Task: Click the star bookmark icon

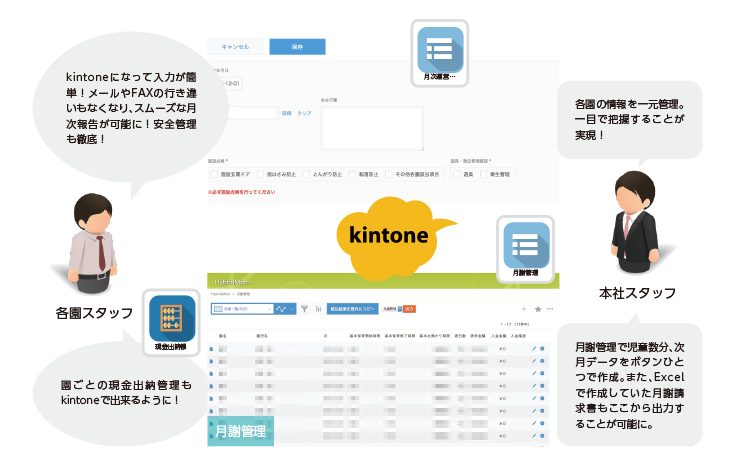Action: (x=538, y=309)
